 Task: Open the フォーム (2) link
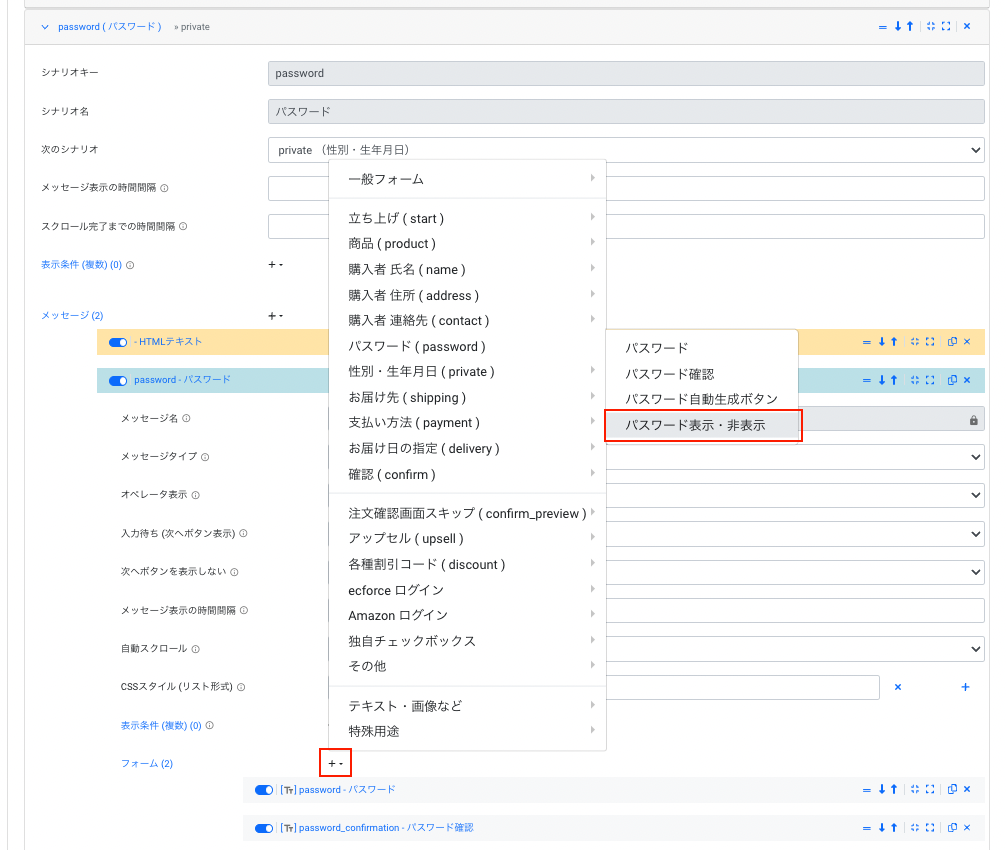pyautogui.click(x=147, y=764)
